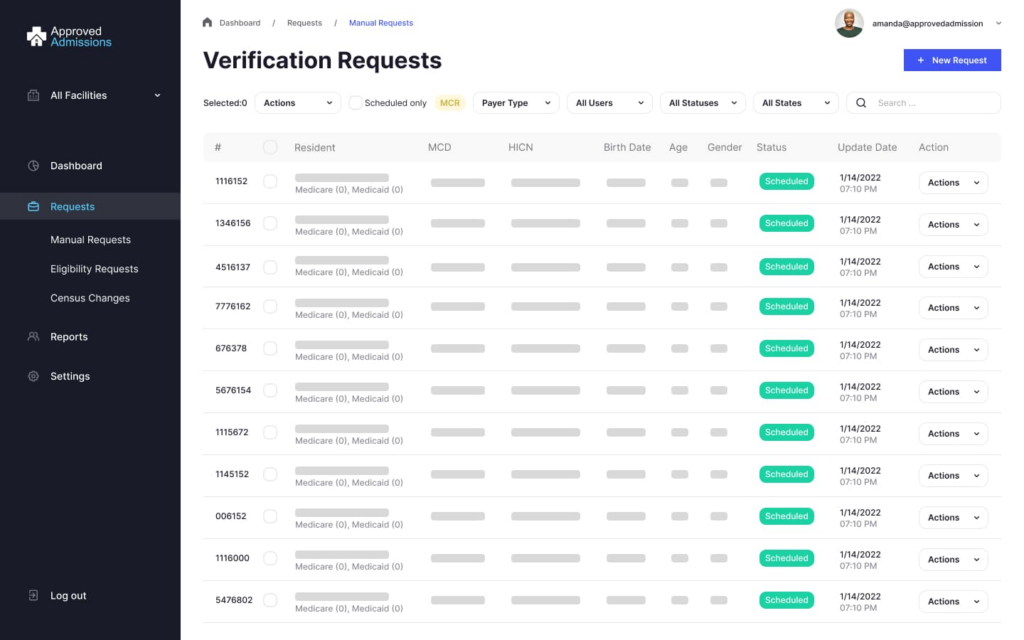Click the Approved Admissions logo icon

click(37, 37)
